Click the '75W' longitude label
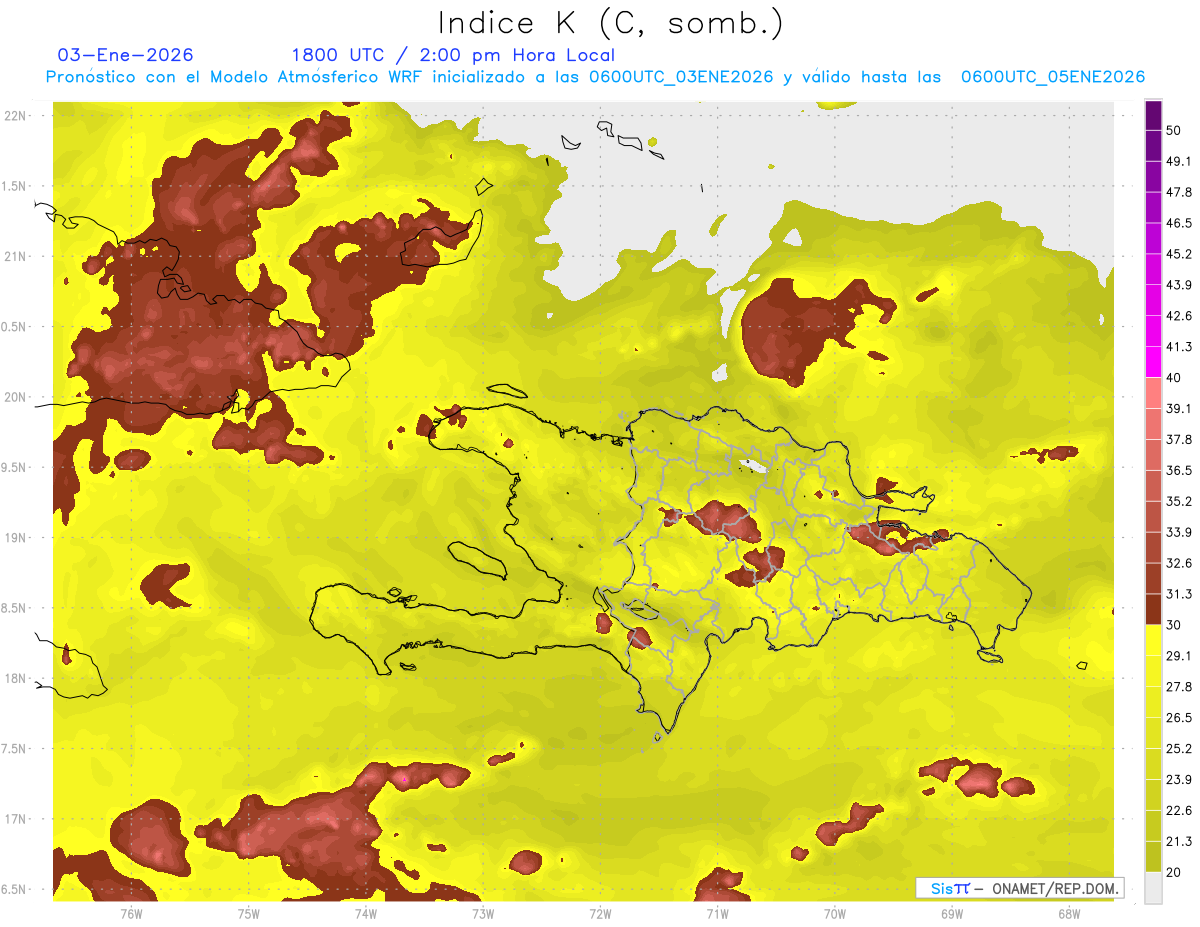The height and width of the screenshot is (927, 1200). [x=248, y=914]
